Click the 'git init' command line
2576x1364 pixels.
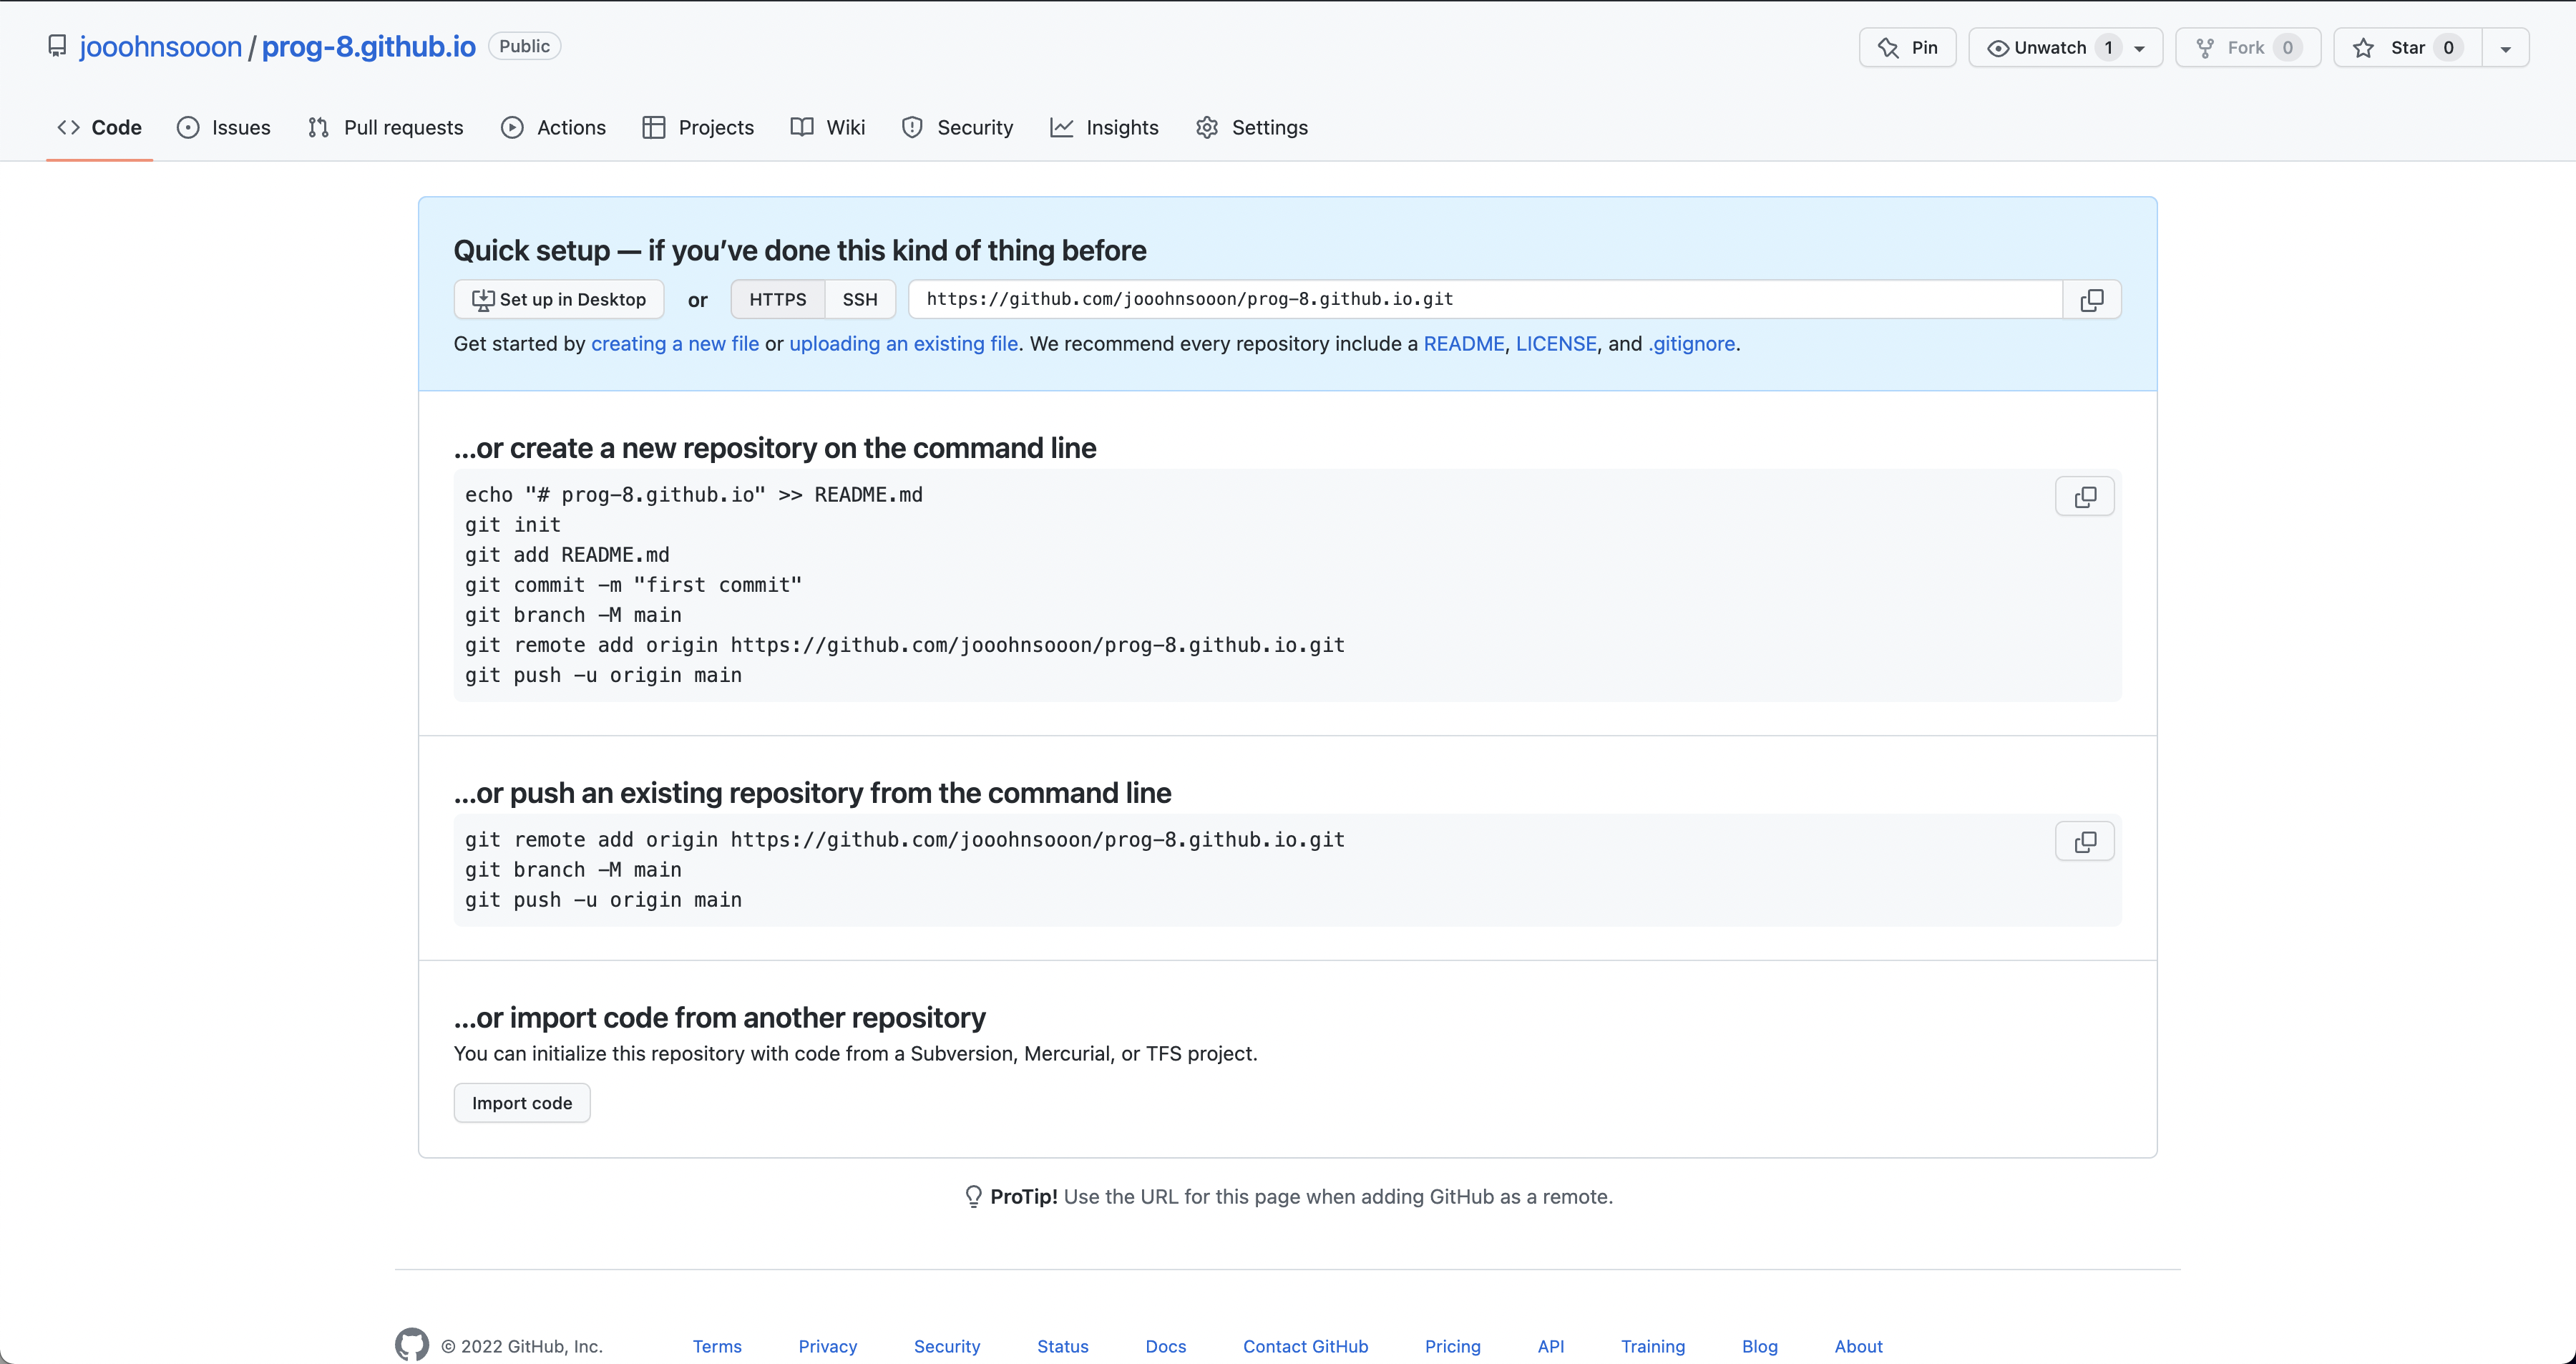[x=512, y=525]
